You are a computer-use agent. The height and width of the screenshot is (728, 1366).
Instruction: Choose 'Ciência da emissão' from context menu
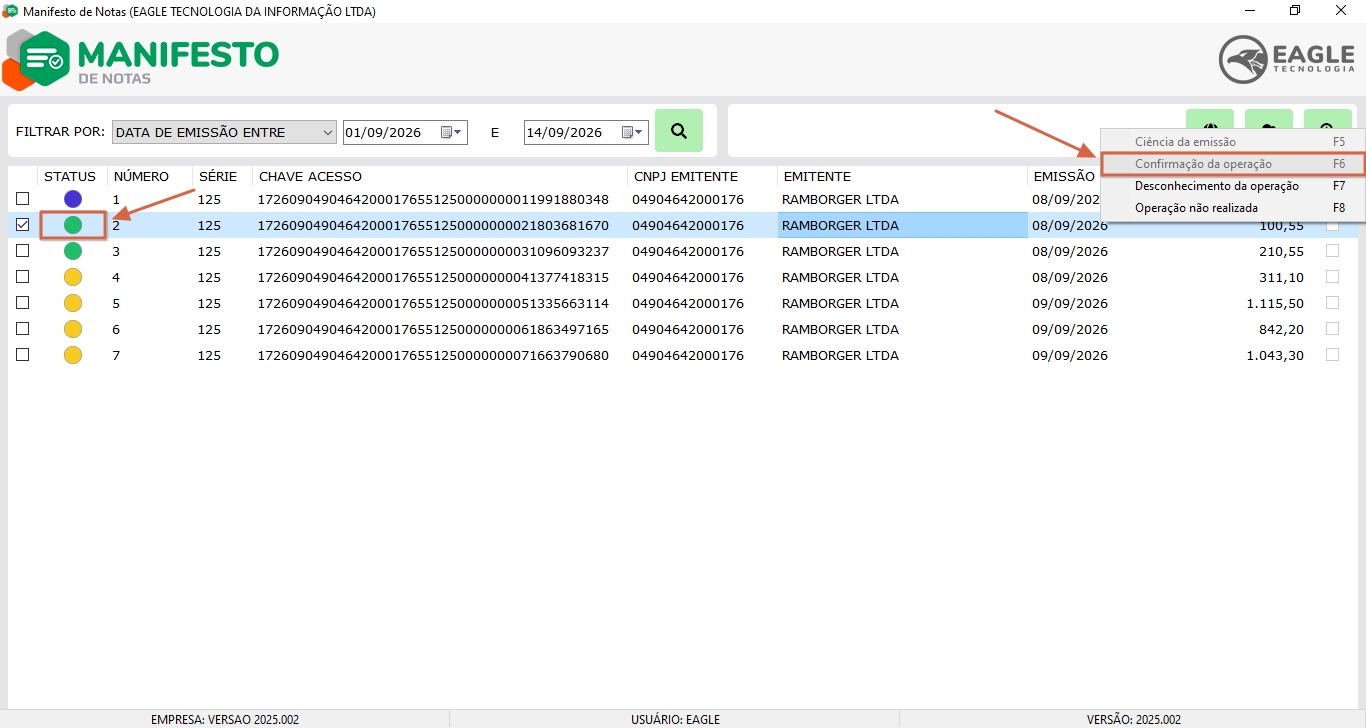pyautogui.click(x=1232, y=142)
